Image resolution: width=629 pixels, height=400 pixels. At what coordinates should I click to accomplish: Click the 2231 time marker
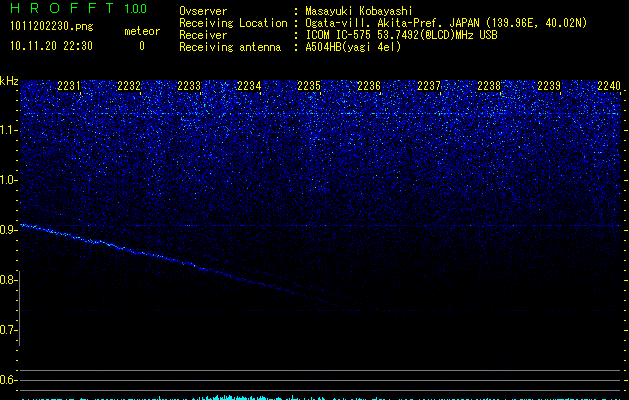[x=69, y=86]
